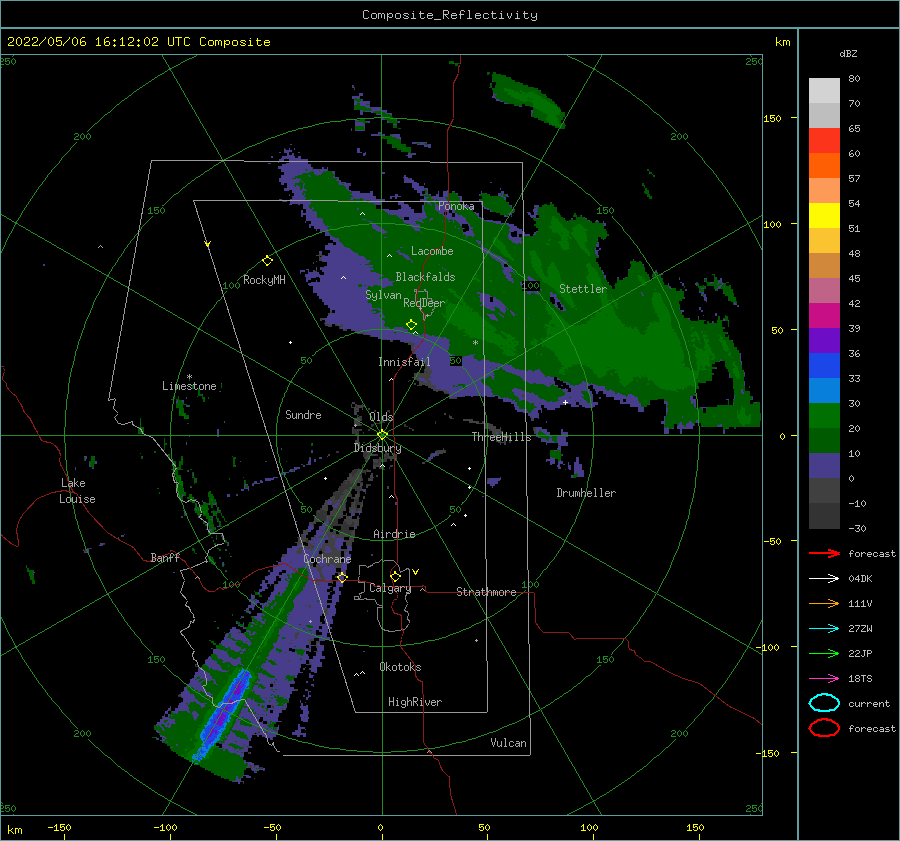Click the Lake Louise label
This screenshot has height=841, width=900.
click(77, 491)
